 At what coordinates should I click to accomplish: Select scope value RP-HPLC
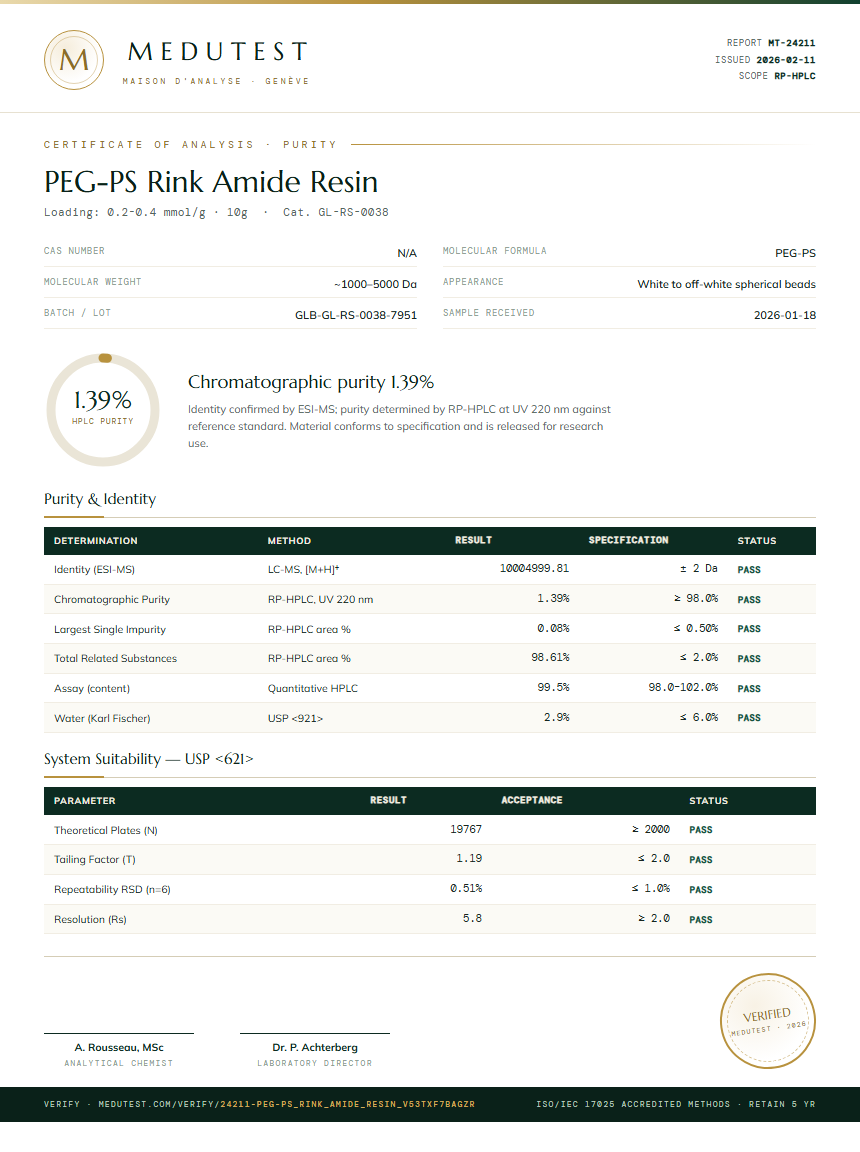click(x=795, y=76)
